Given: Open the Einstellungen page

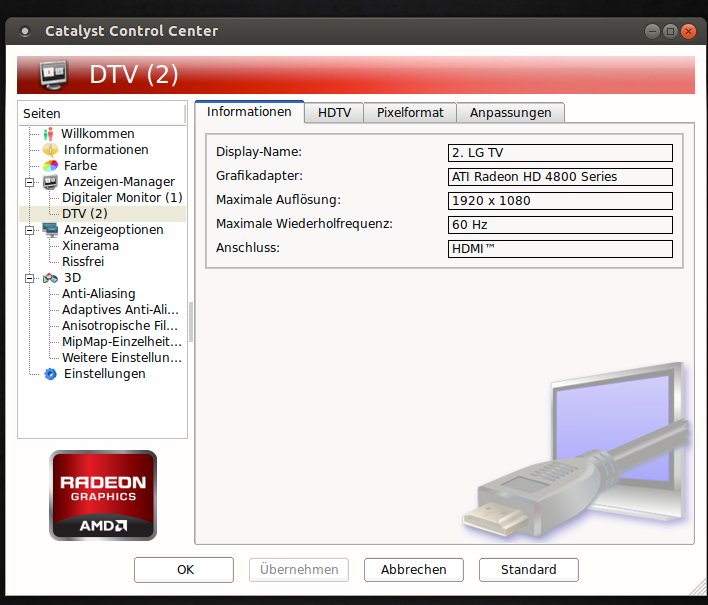Looking at the screenshot, I should point(105,374).
